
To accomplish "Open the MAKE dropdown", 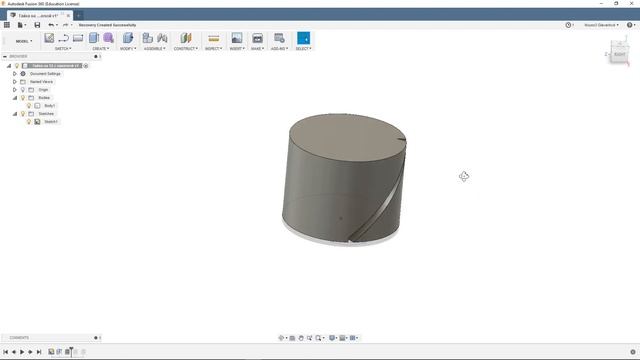I will tap(257, 49).
